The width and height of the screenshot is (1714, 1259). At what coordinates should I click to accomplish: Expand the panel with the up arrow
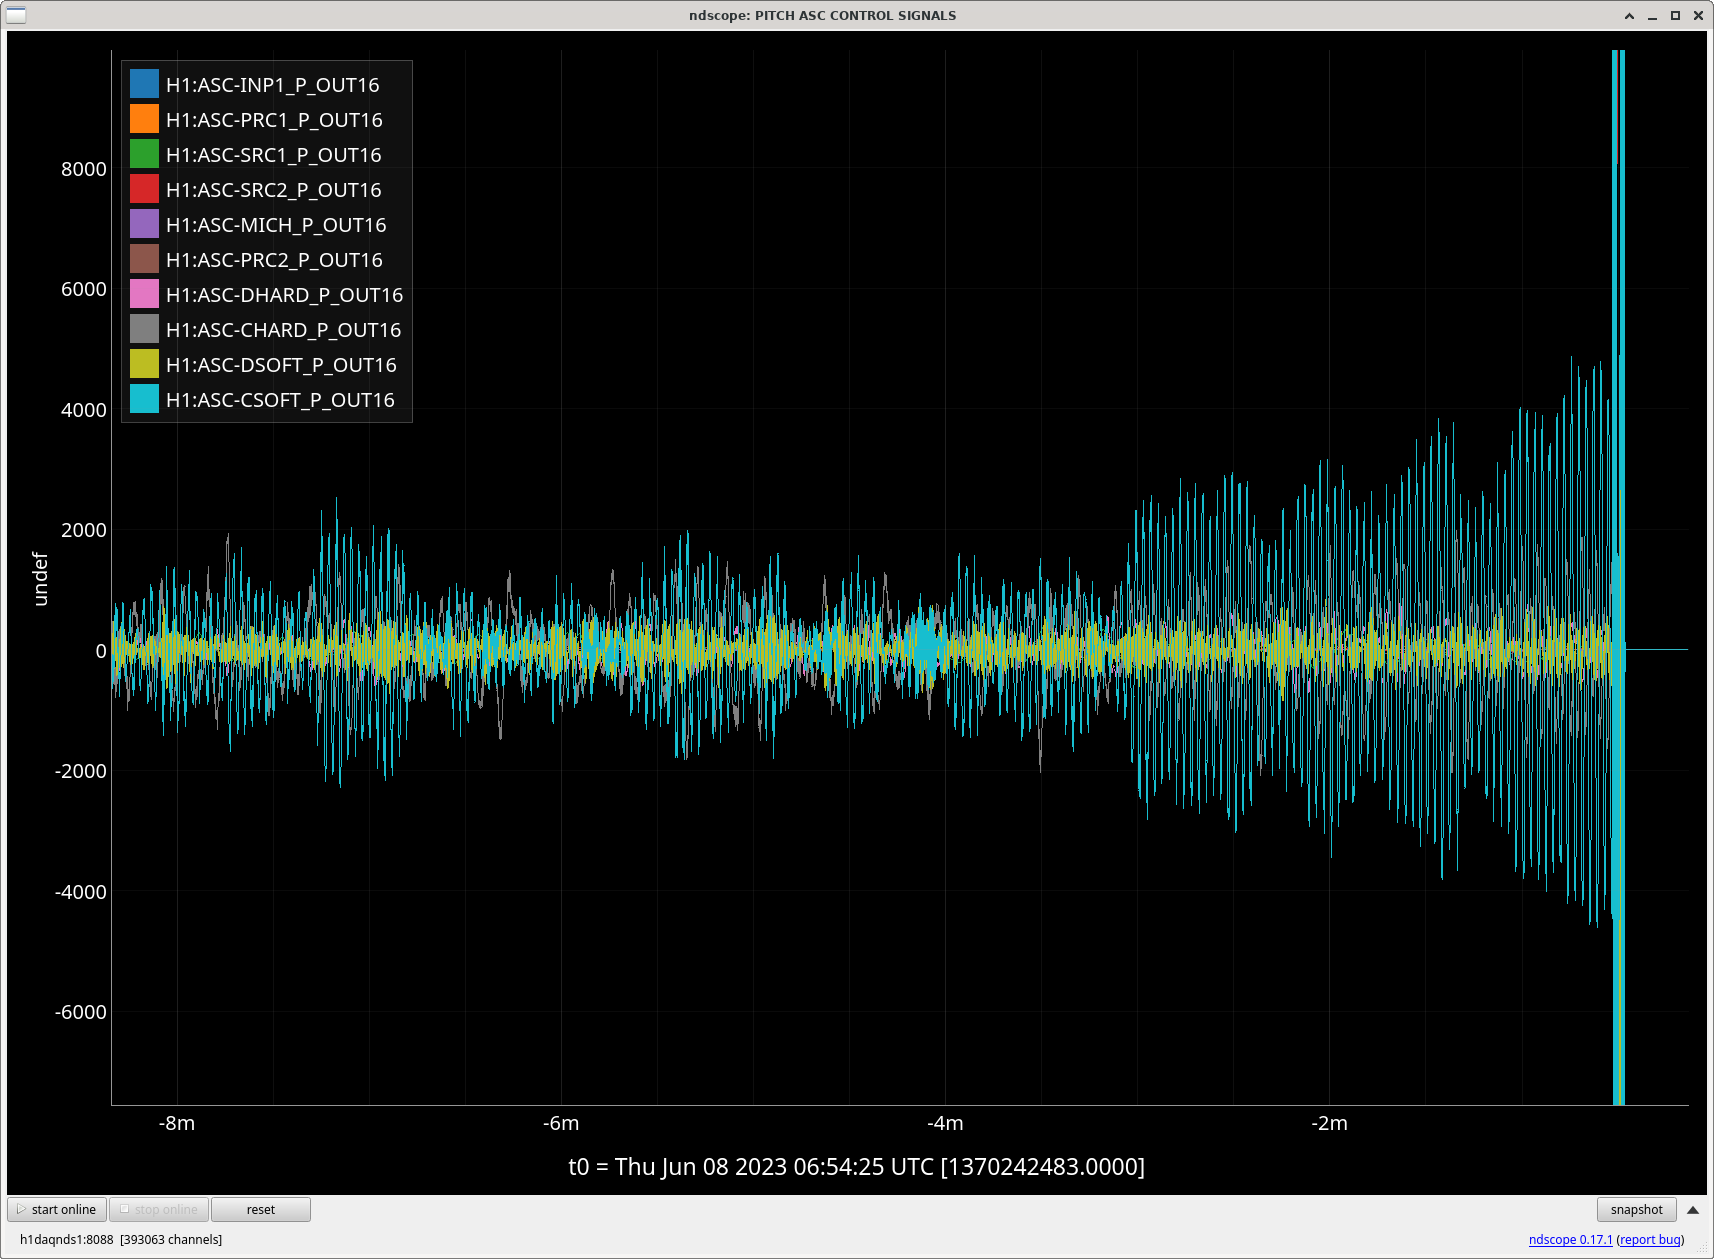coord(1693,1209)
